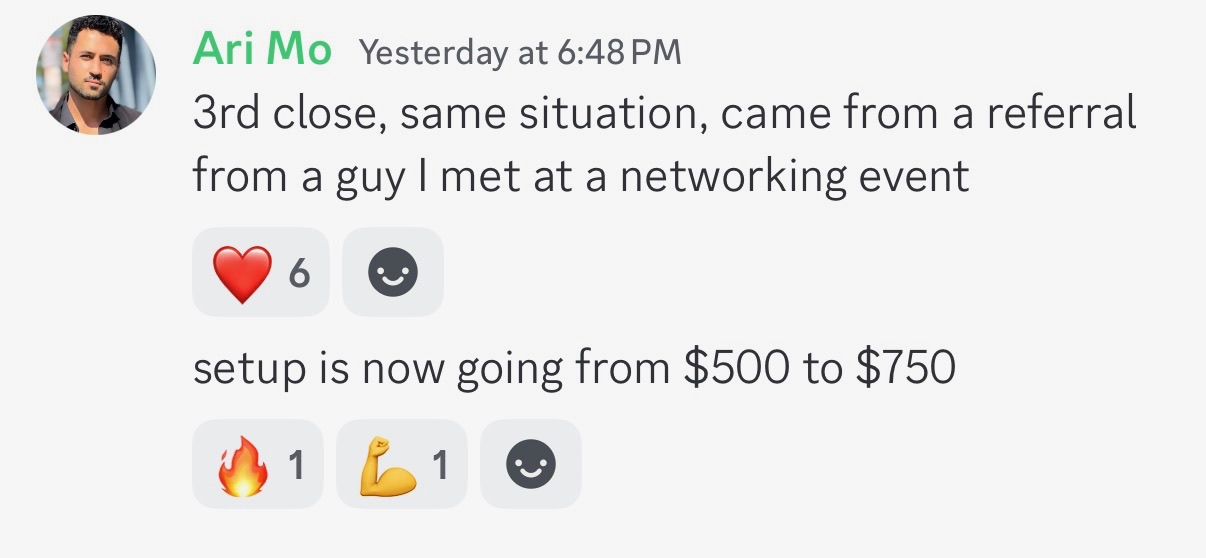Screen dimensions: 1206x558
Task: Click the Yesterday at 6:48 PM timestamp
Action: click(x=519, y=52)
